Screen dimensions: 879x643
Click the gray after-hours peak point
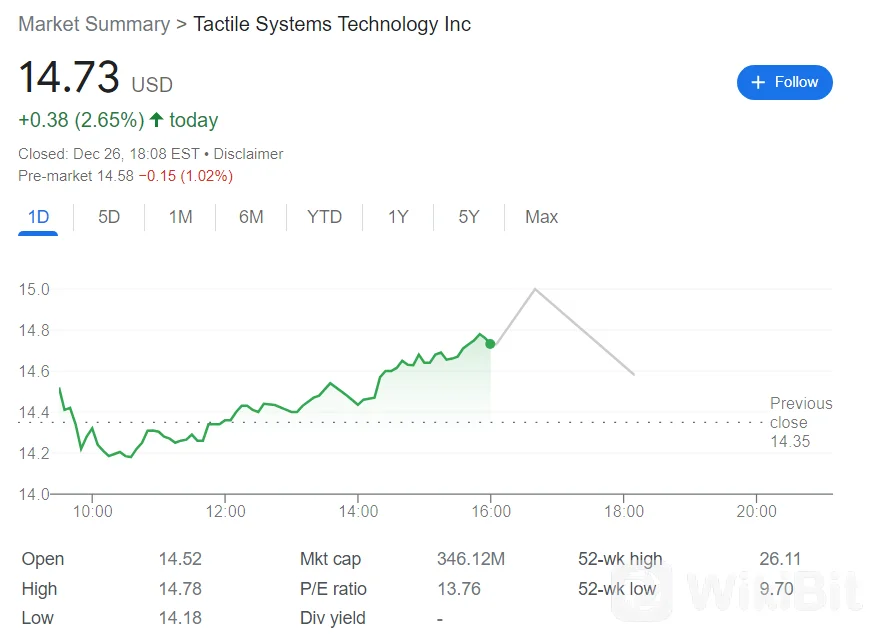(536, 289)
